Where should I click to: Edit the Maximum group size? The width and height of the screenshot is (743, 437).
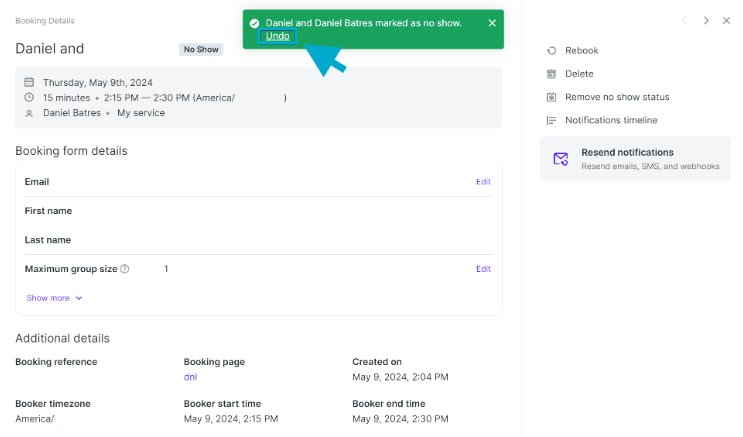coord(483,269)
